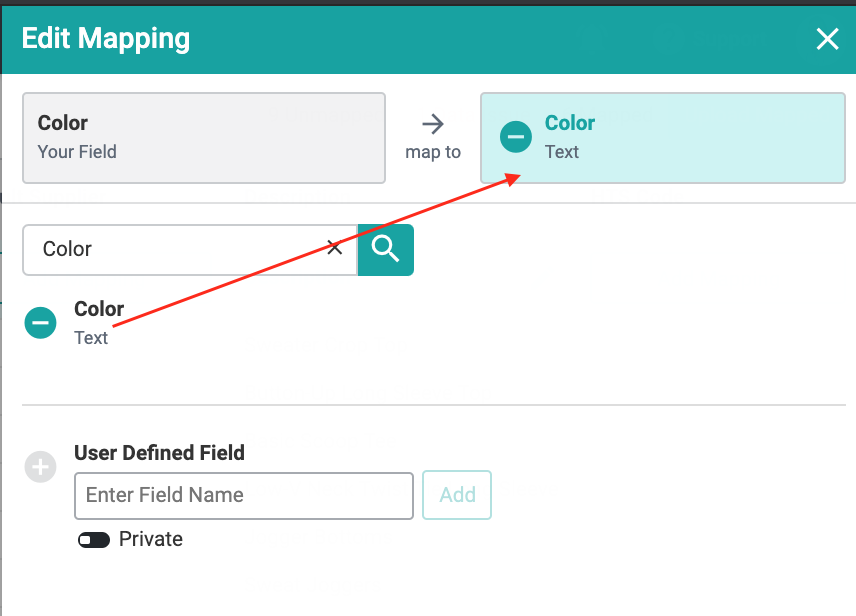The image size is (856, 616).
Task: Click the search field containing "Color"
Action: pyautogui.click(x=180, y=249)
